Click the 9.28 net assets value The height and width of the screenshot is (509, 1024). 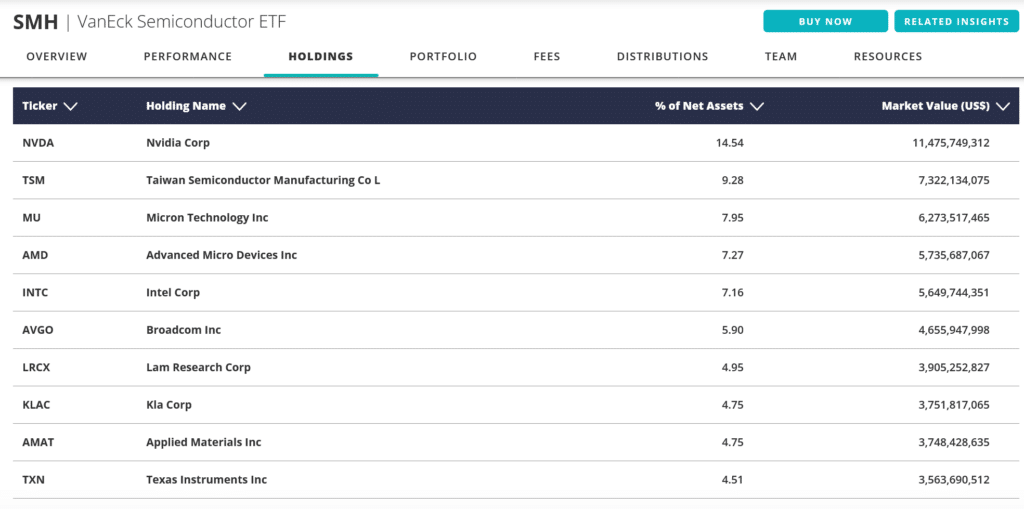point(733,180)
